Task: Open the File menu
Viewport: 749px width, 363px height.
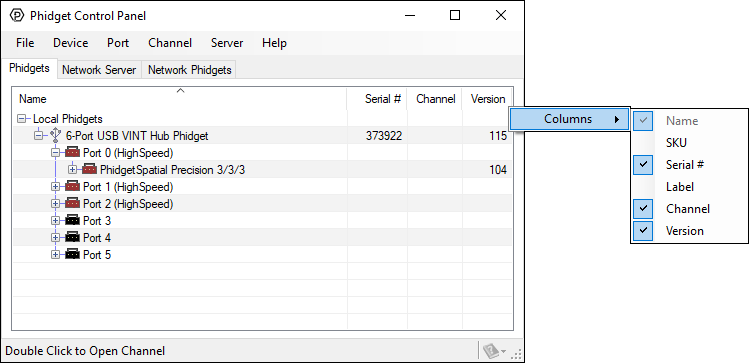Action: 25,43
